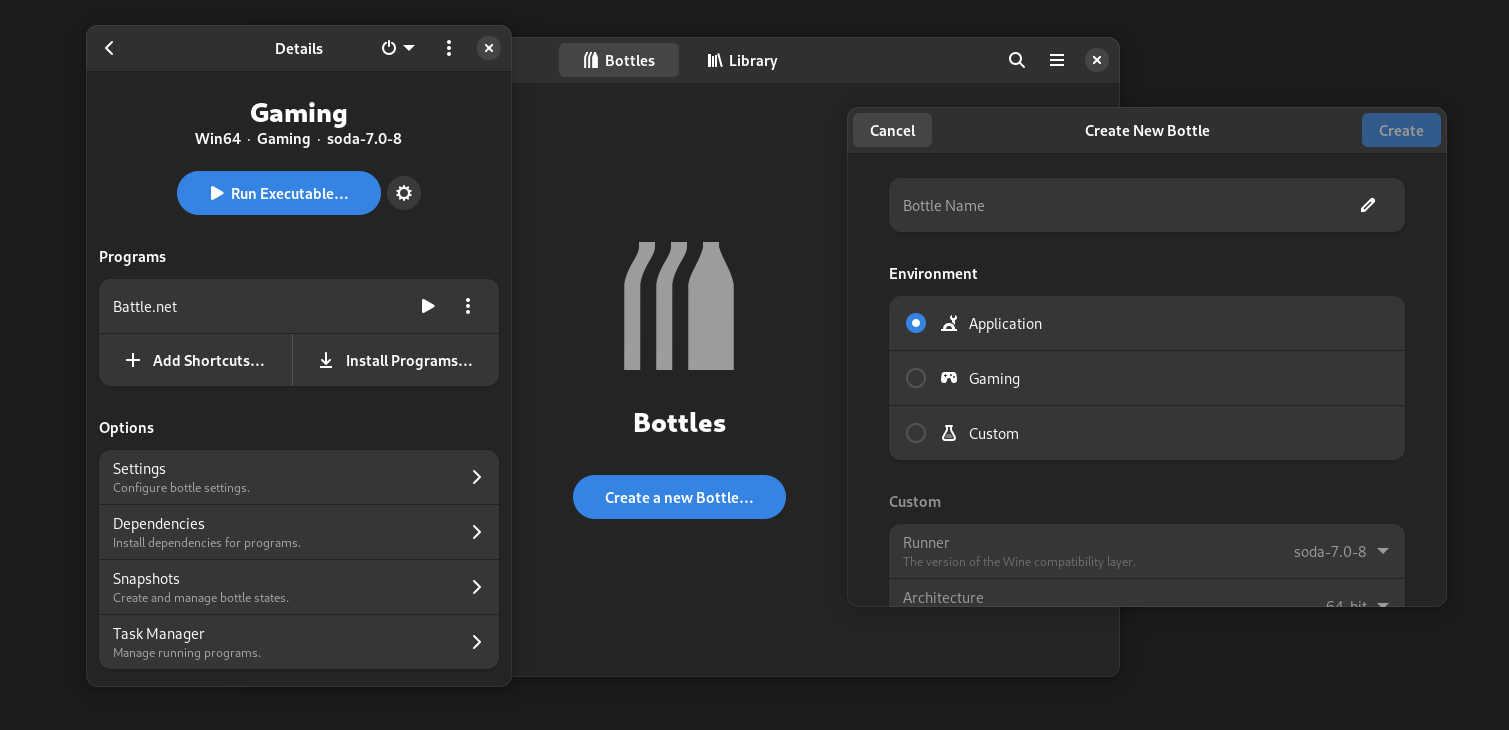This screenshot has width=1509, height=730.
Task: Select the Application environment radio button
Action: [916, 323]
